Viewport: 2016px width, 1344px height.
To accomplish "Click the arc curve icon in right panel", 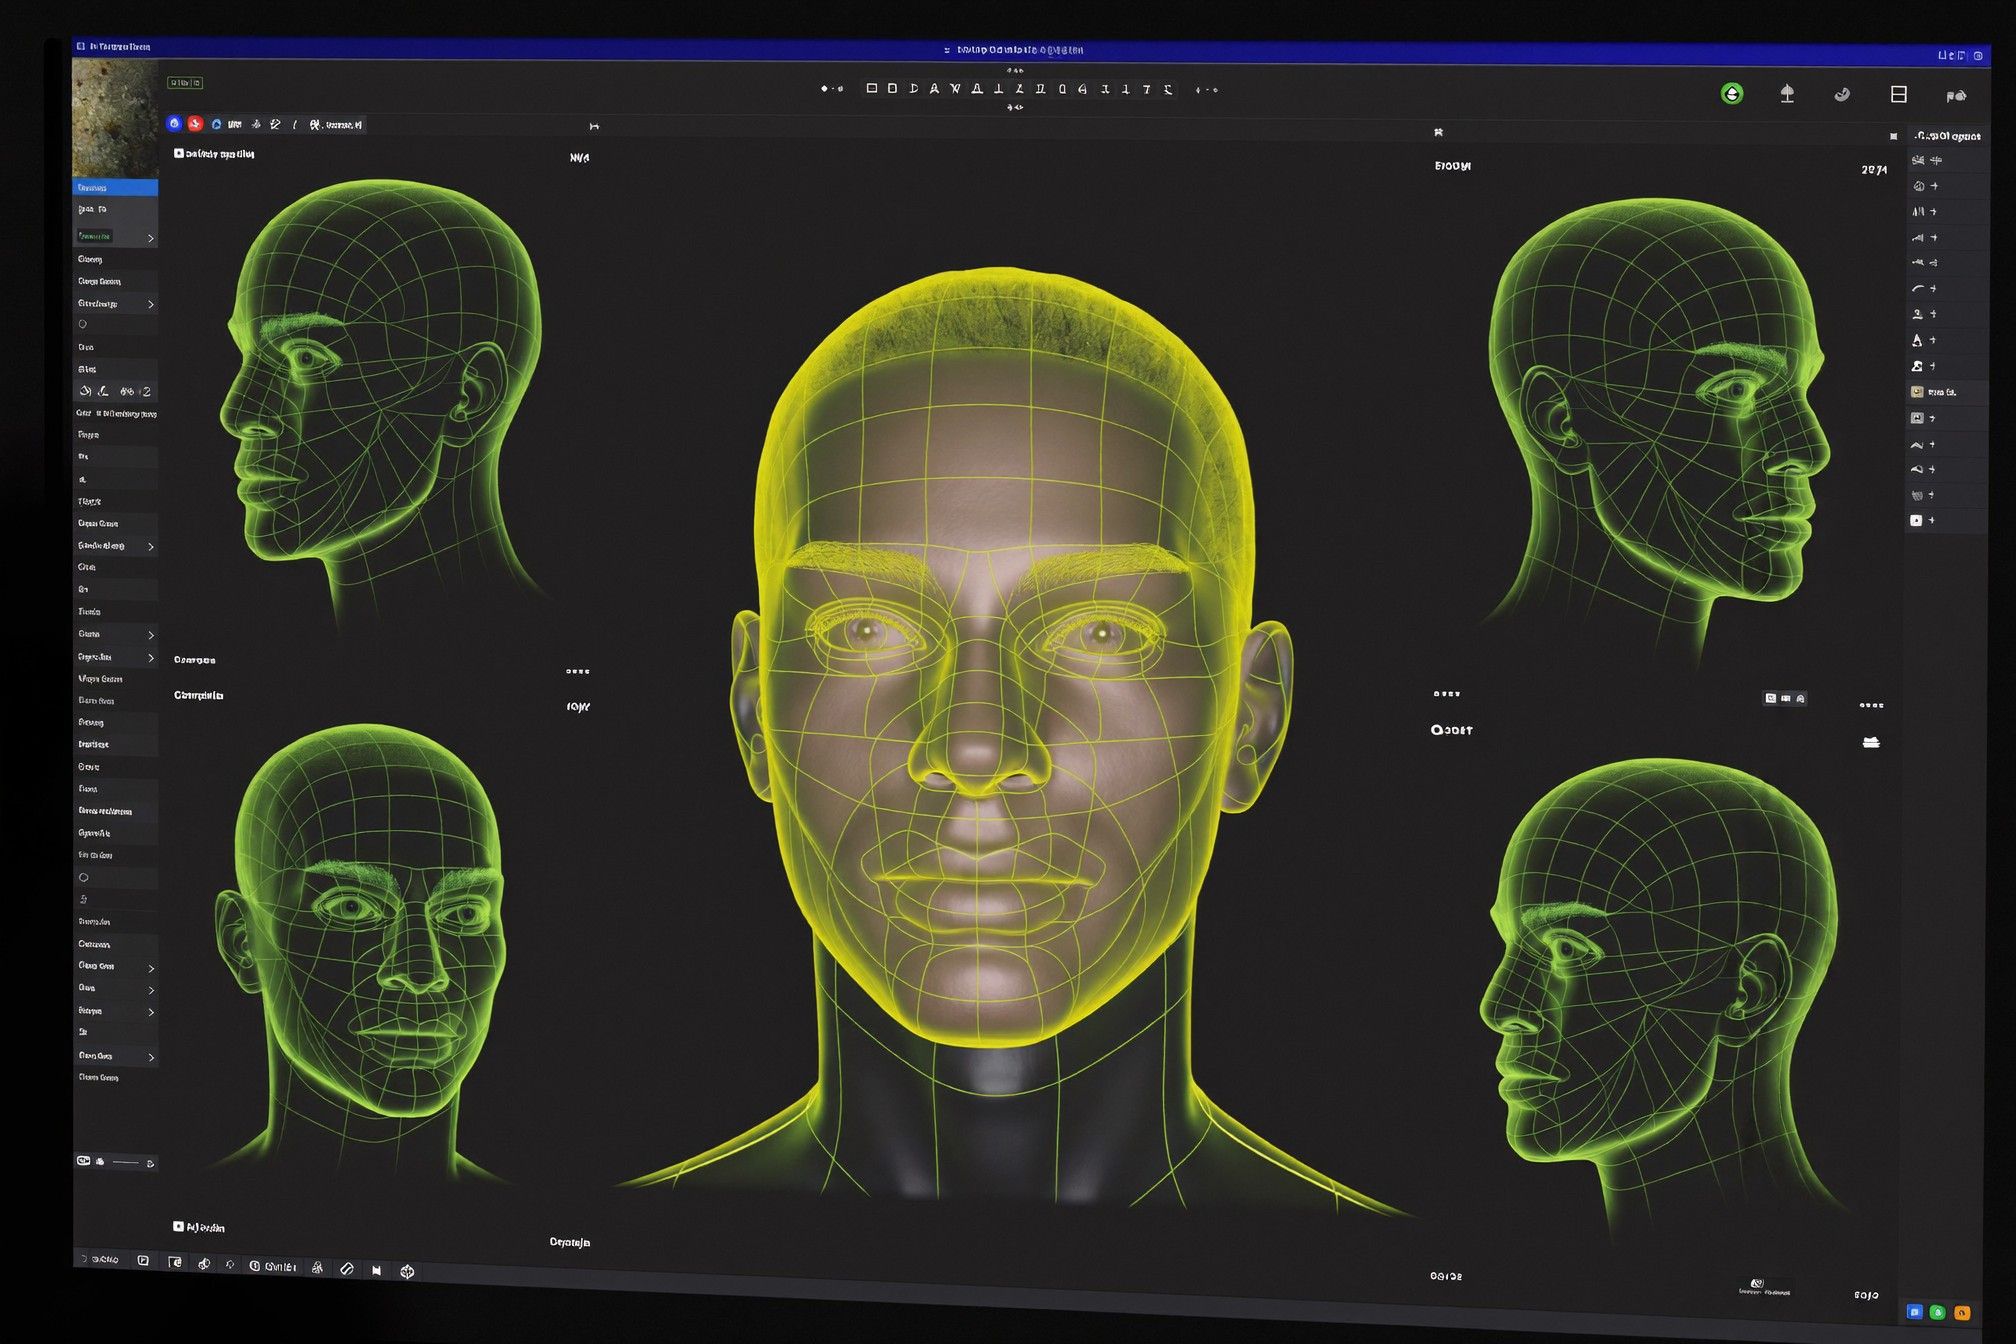I will (x=1917, y=288).
